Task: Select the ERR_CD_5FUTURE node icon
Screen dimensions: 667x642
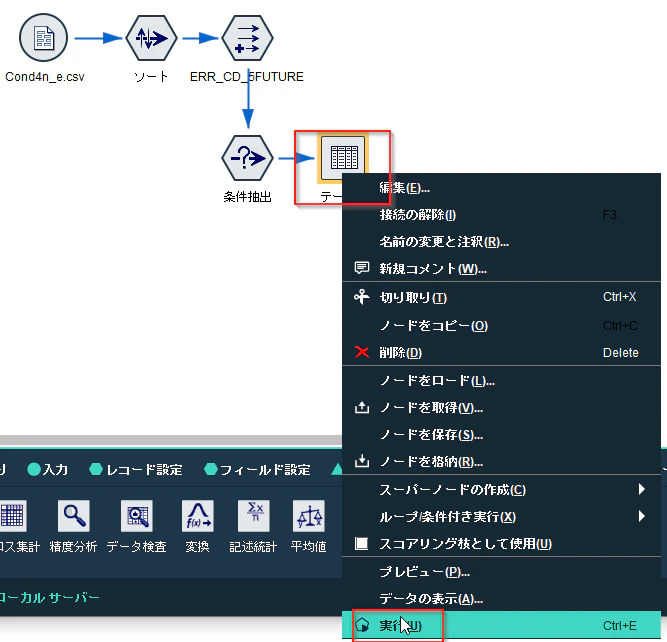Action: [x=248, y=38]
